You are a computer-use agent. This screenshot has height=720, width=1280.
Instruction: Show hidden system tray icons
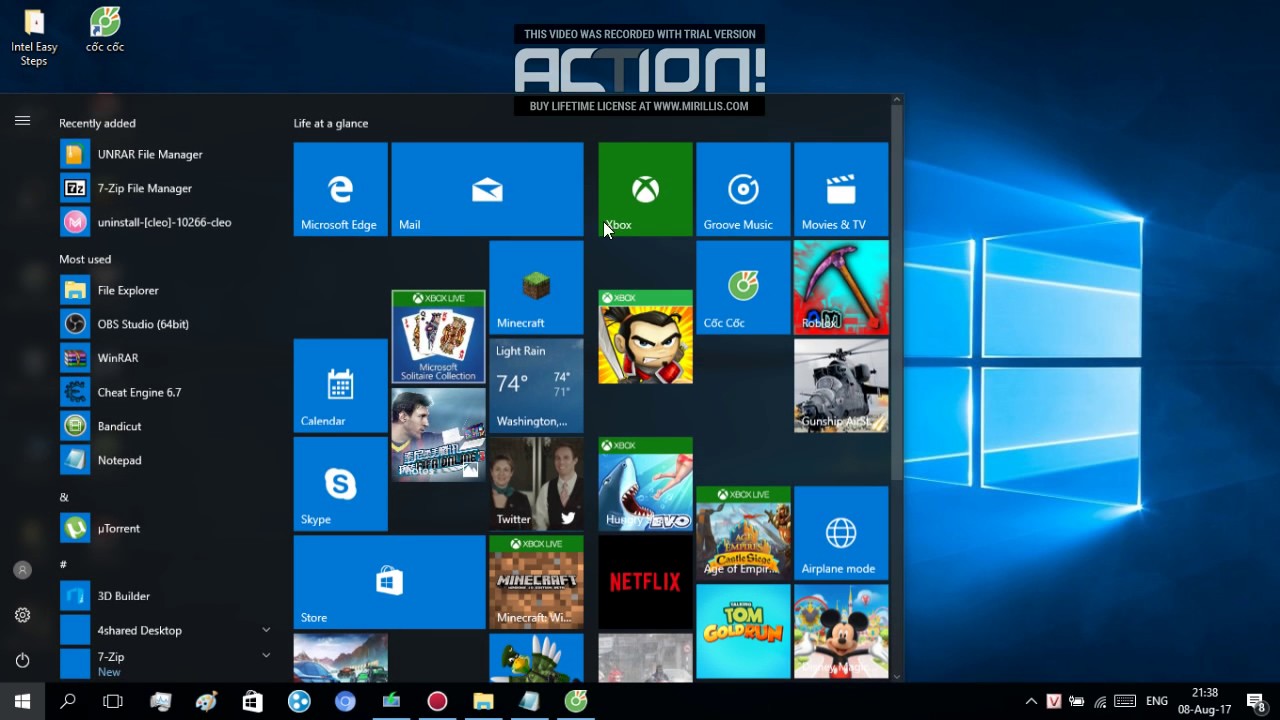(x=1031, y=701)
